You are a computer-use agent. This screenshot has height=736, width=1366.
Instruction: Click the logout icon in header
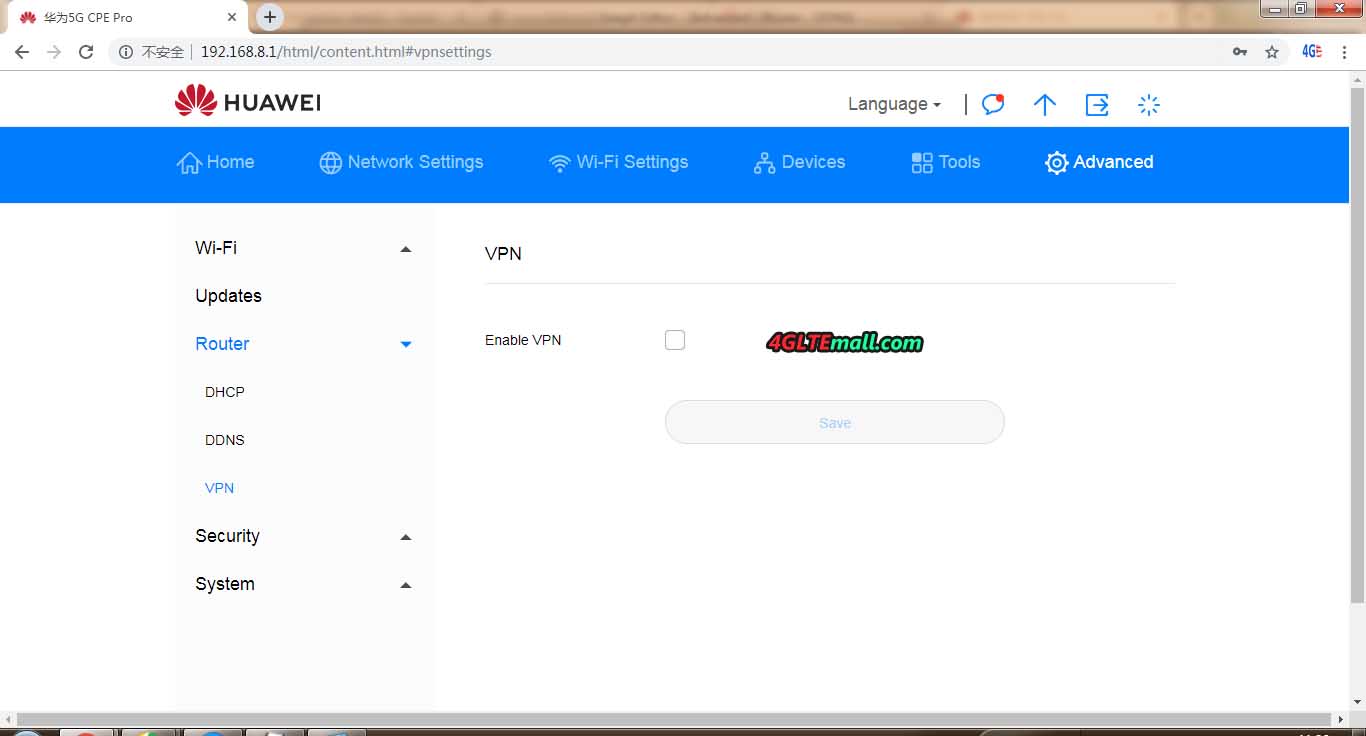[x=1097, y=104]
